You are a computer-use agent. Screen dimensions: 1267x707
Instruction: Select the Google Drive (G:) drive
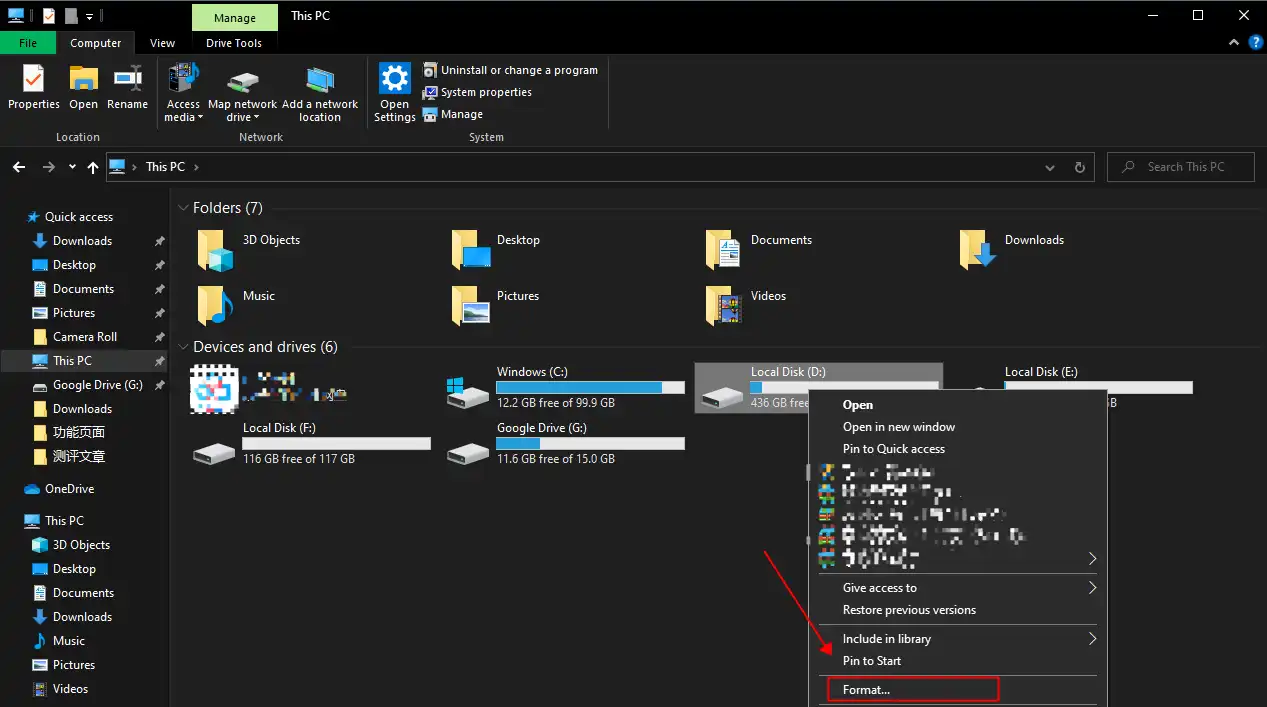click(566, 443)
